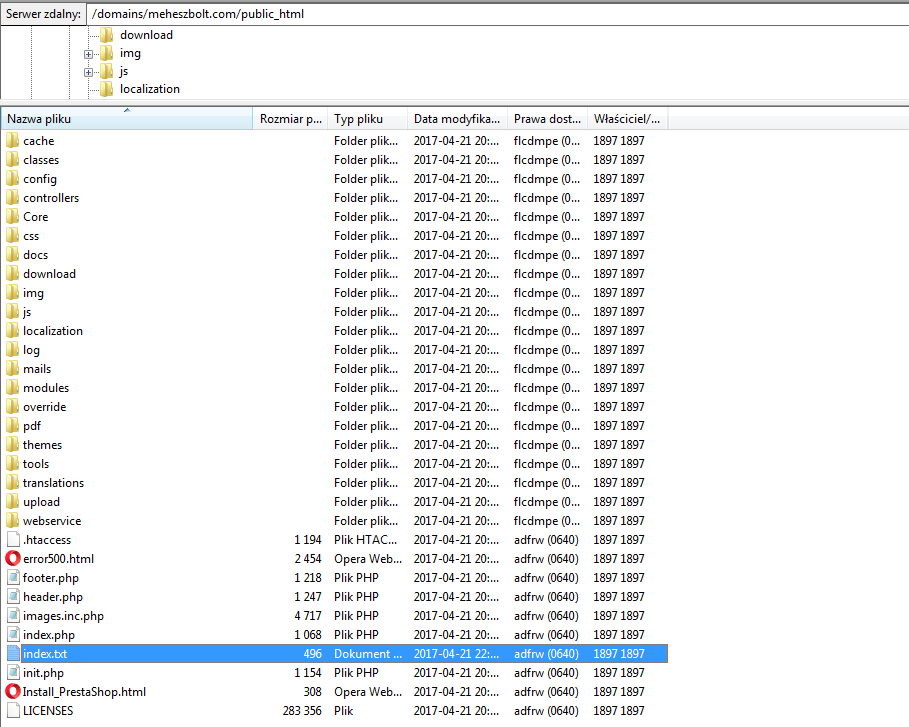Click the Plik HTAC... type cell

click(365, 540)
